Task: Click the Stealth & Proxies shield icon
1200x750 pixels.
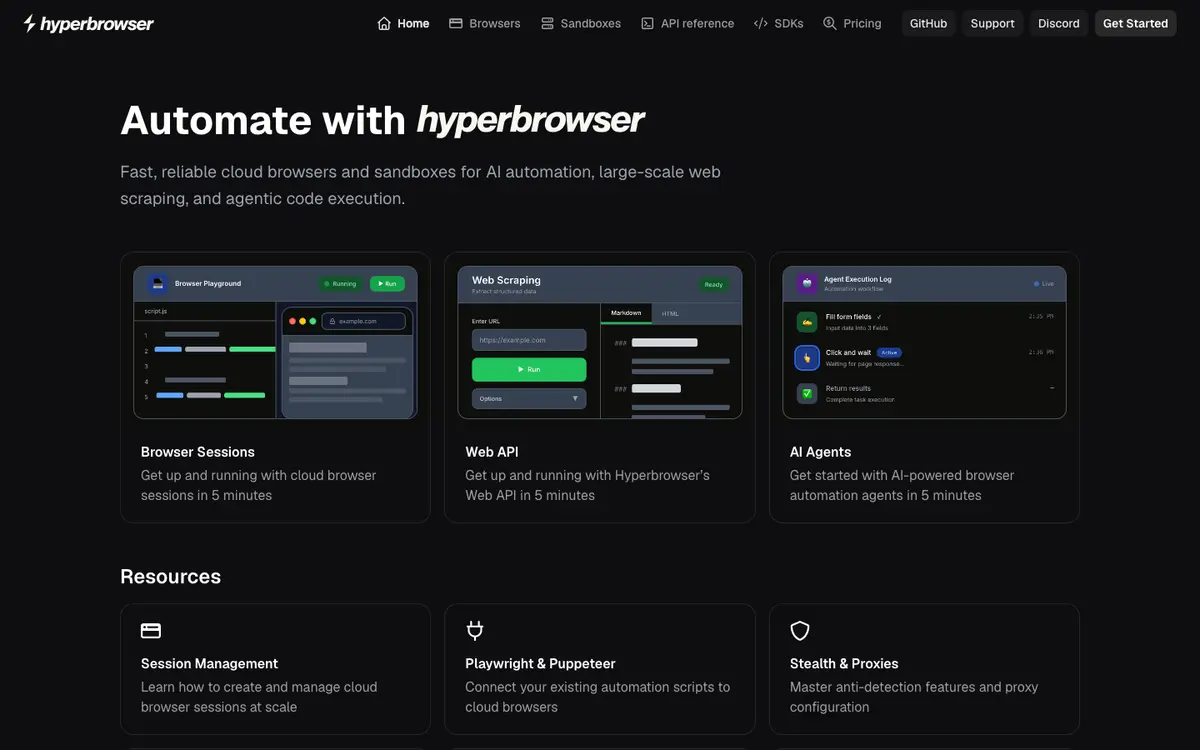Action: pyautogui.click(x=800, y=630)
